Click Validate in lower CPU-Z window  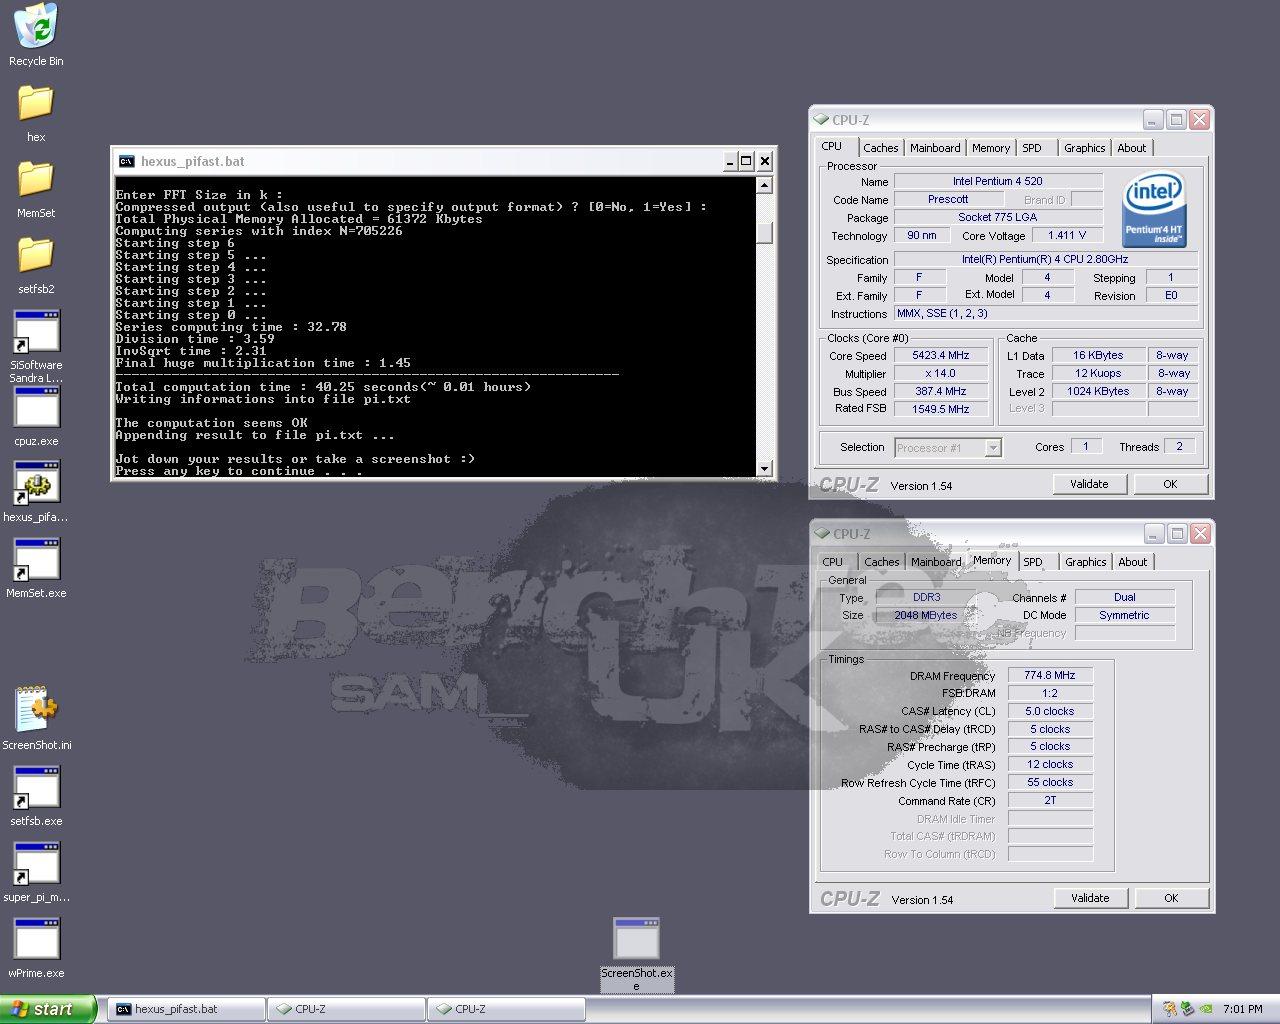(1090, 898)
